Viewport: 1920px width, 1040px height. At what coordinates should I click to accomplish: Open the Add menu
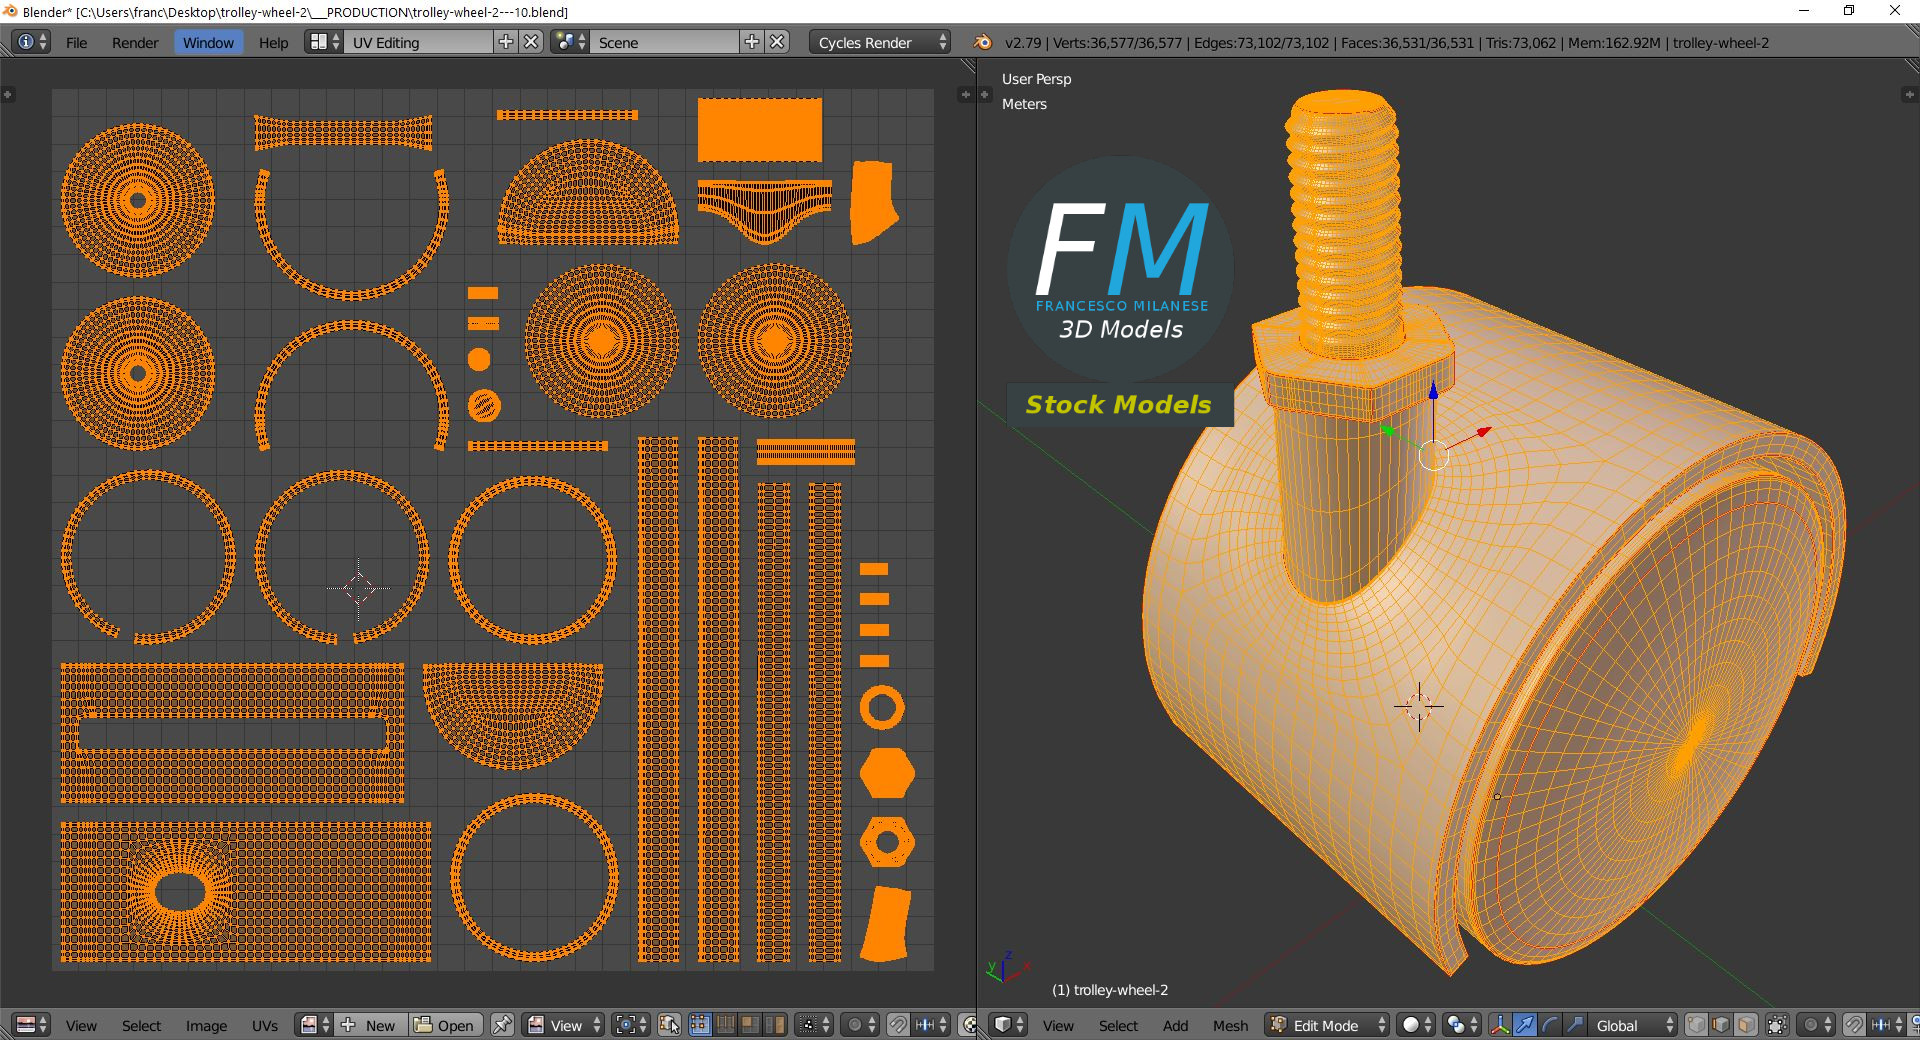(1176, 1025)
